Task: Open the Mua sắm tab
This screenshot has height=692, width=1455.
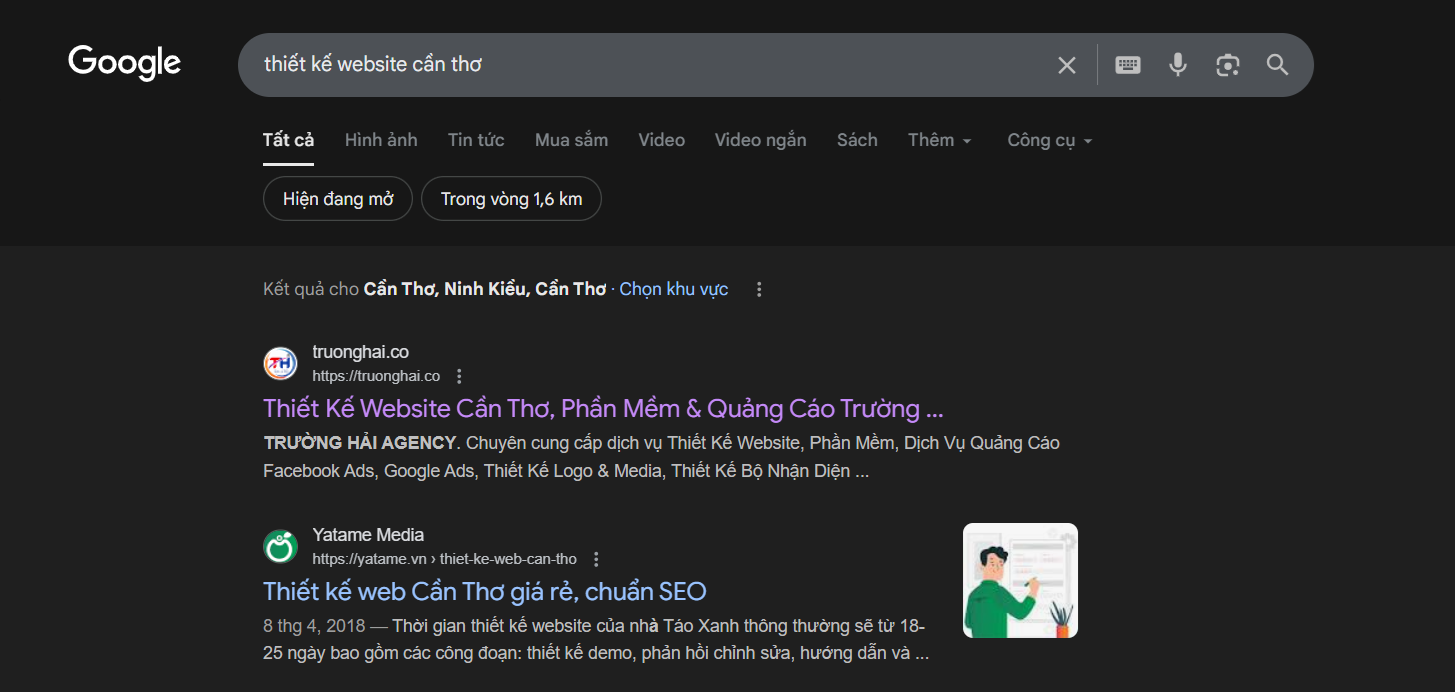Action: click(571, 140)
